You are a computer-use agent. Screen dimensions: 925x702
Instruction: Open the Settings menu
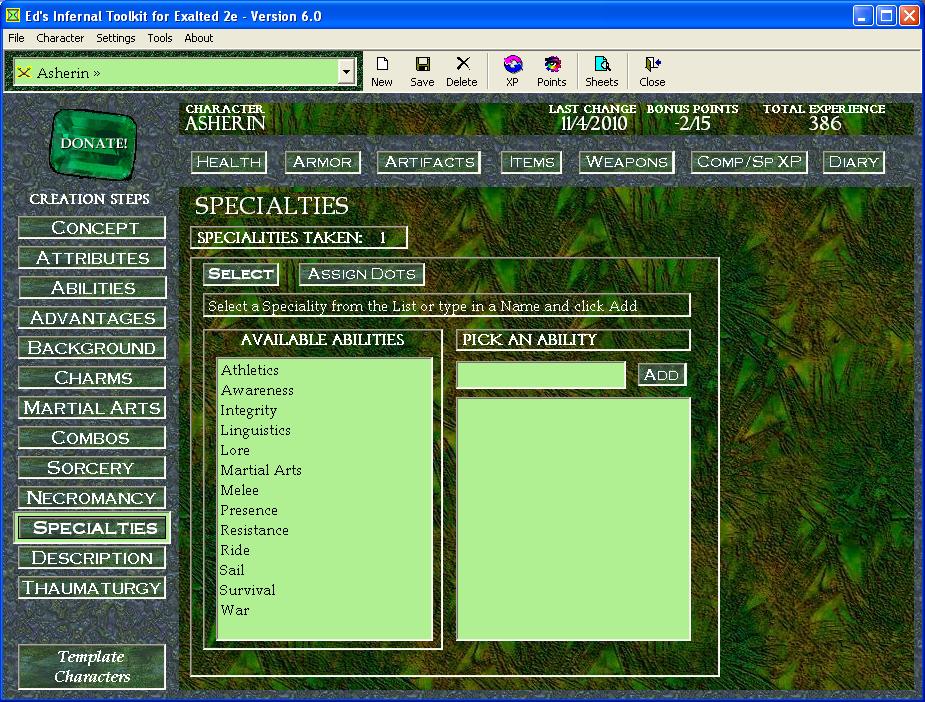point(116,38)
